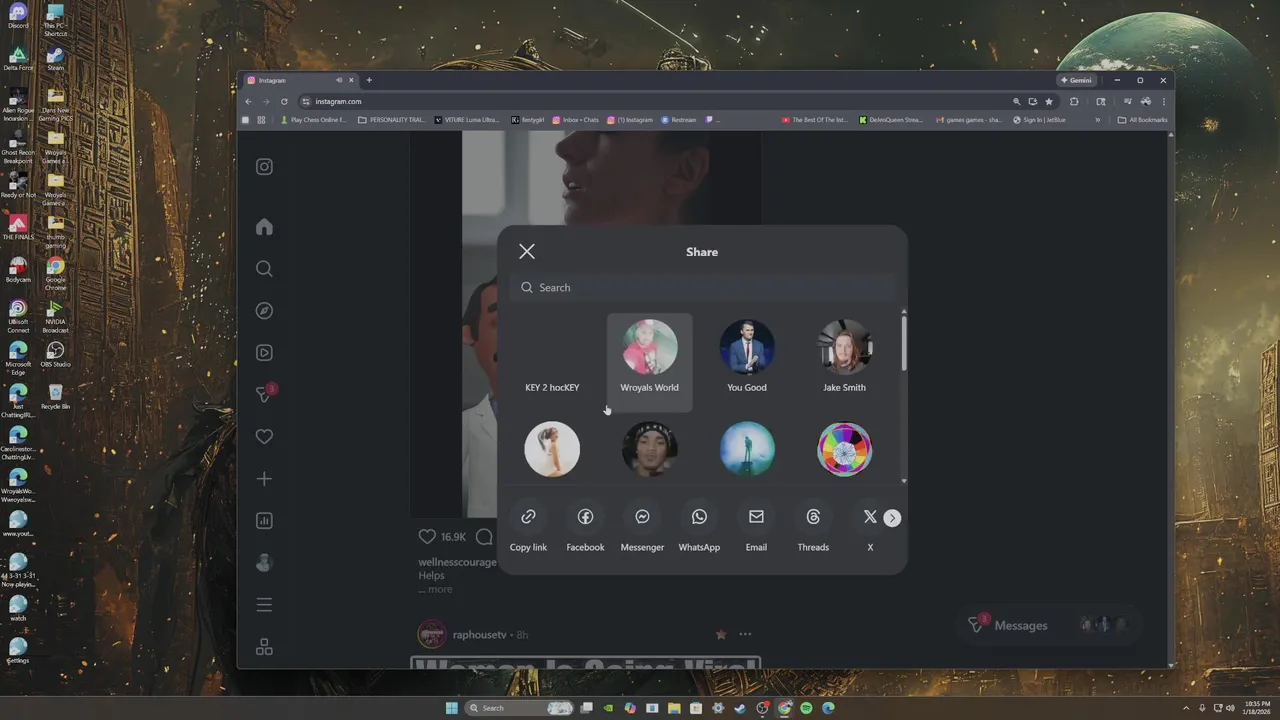
Task: Bookmark this page with the star icon
Action: coord(1049,101)
